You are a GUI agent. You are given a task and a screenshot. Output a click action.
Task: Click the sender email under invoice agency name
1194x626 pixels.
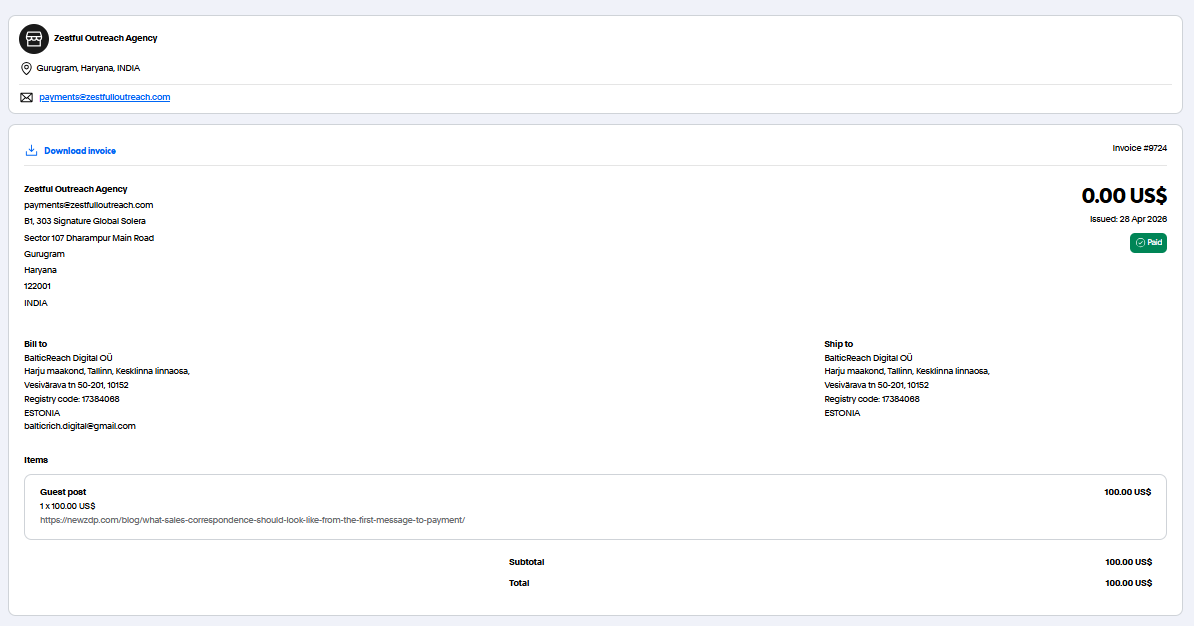88,206
